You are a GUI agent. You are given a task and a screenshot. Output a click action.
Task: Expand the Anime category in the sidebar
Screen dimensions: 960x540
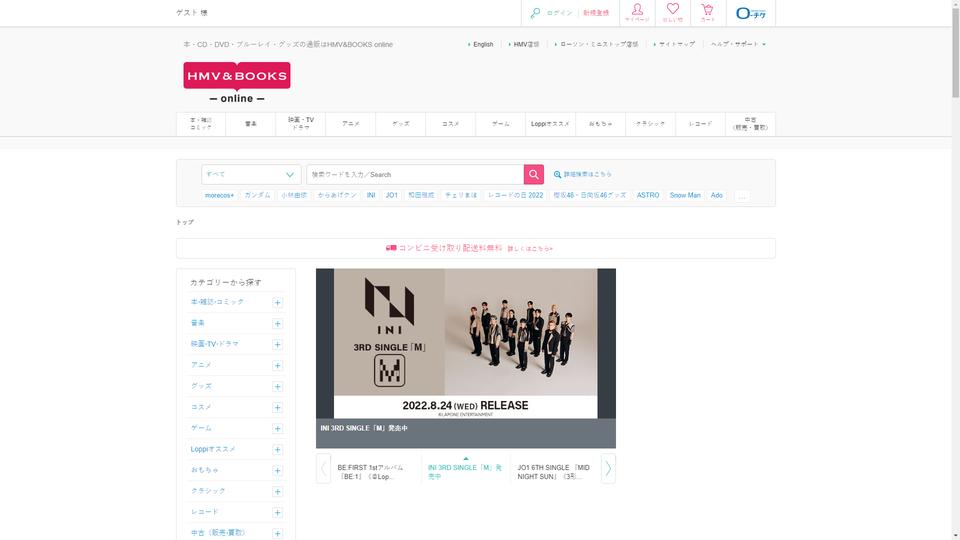coord(277,366)
